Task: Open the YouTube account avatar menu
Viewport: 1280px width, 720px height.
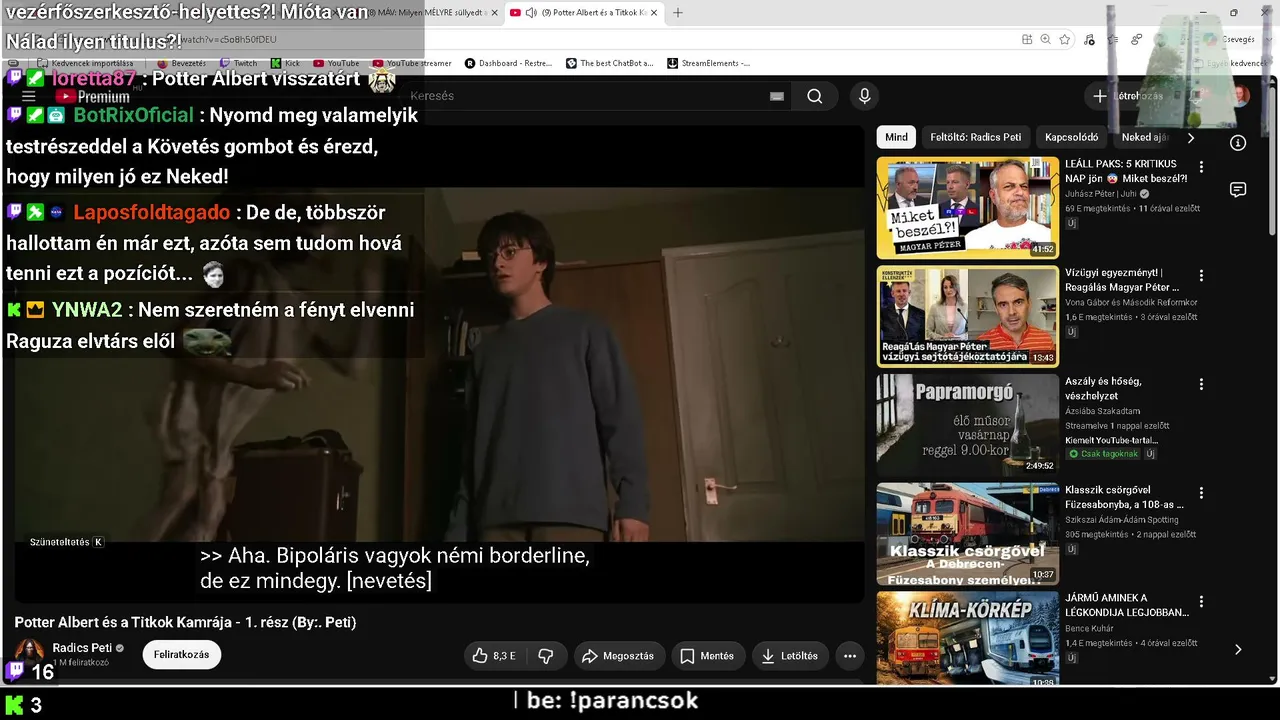Action: click(1240, 96)
